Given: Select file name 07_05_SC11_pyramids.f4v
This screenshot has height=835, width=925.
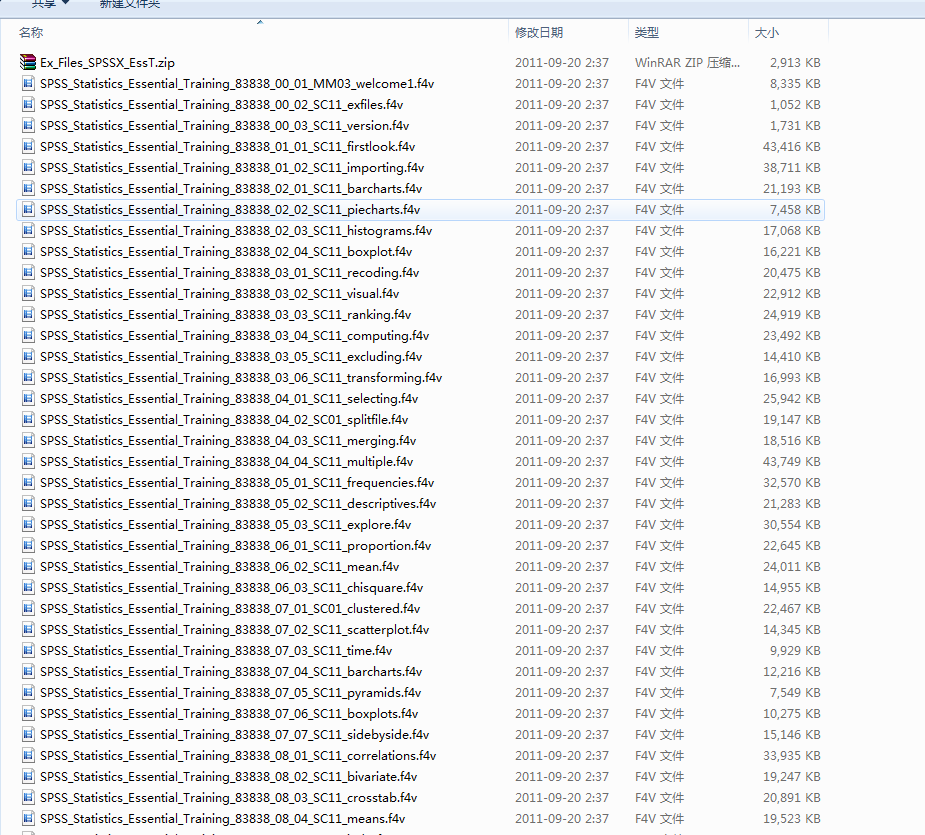Looking at the screenshot, I should click(231, 693).
